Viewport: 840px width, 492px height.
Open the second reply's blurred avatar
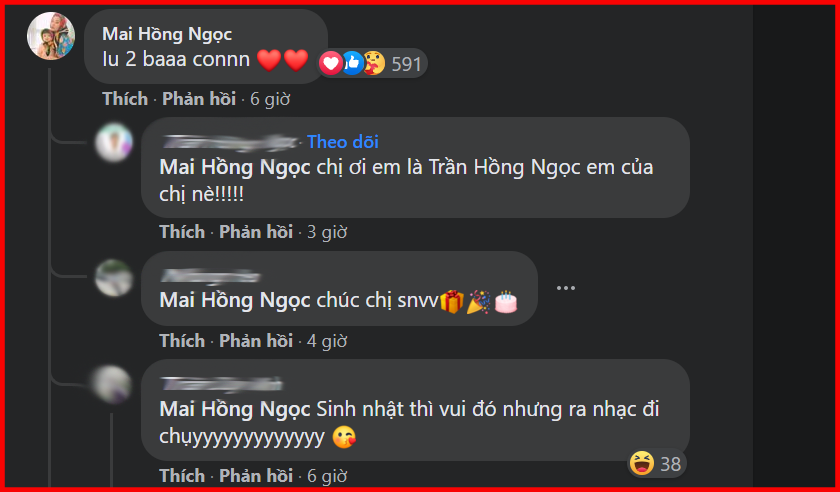tap(114, 278)
